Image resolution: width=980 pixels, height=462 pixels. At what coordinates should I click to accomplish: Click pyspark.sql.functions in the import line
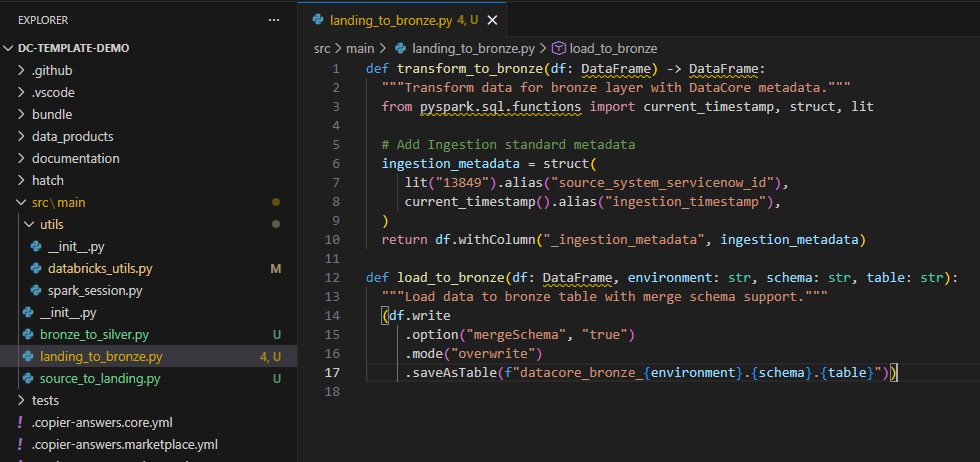pyautogui.click(x=501, y=106)
